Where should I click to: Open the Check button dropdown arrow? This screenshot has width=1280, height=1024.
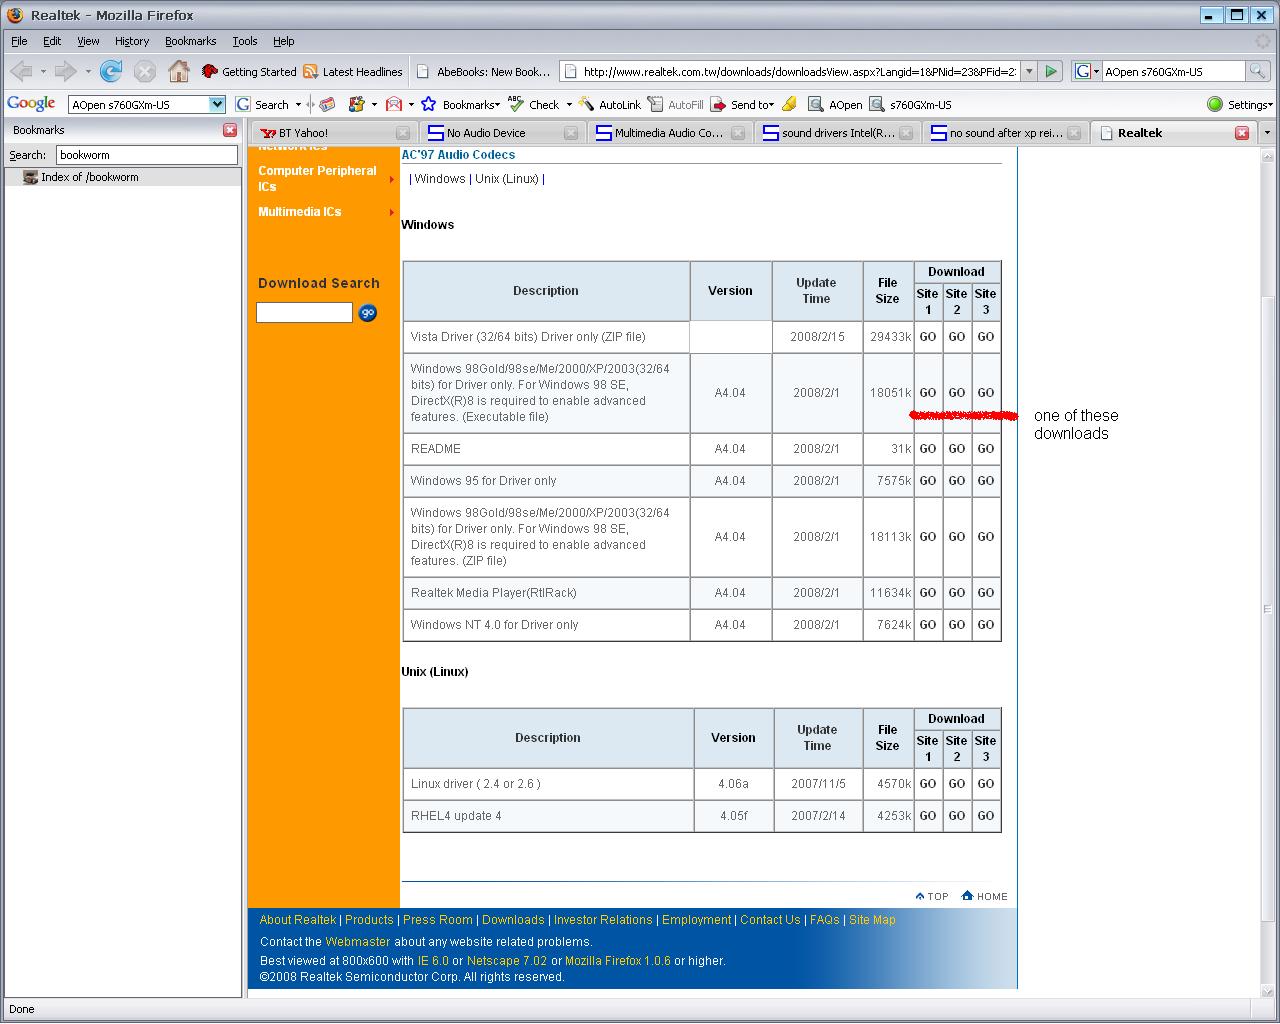[569, 104]
